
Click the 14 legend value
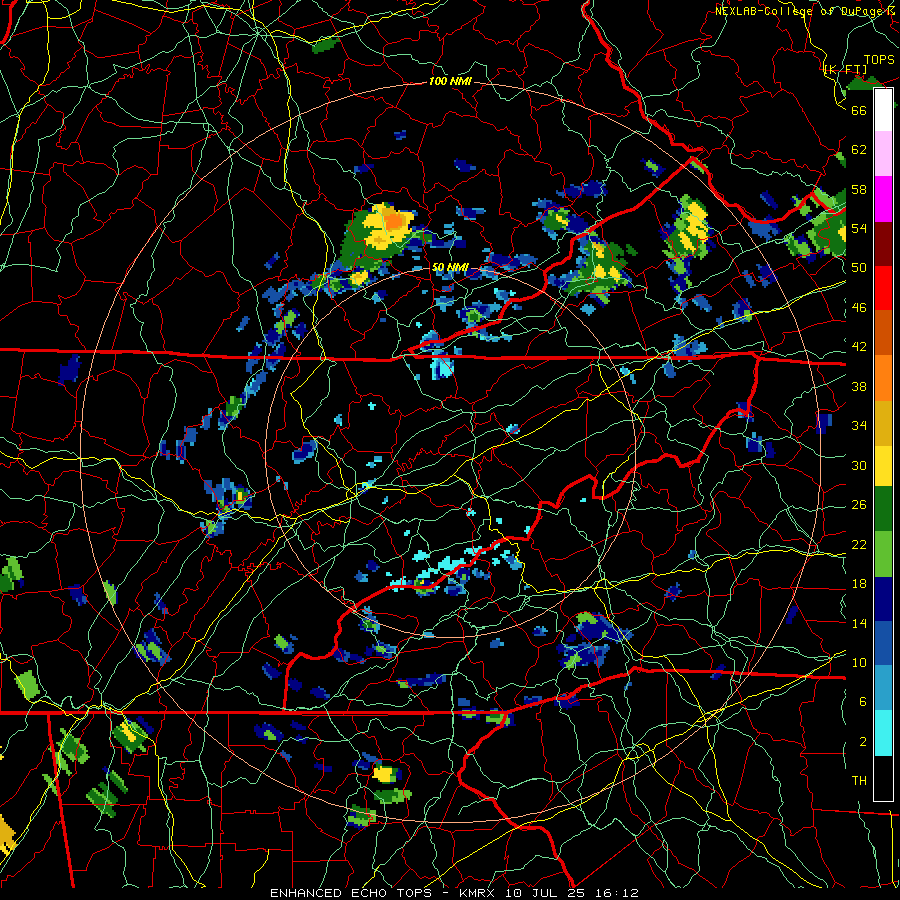point(859,623)
